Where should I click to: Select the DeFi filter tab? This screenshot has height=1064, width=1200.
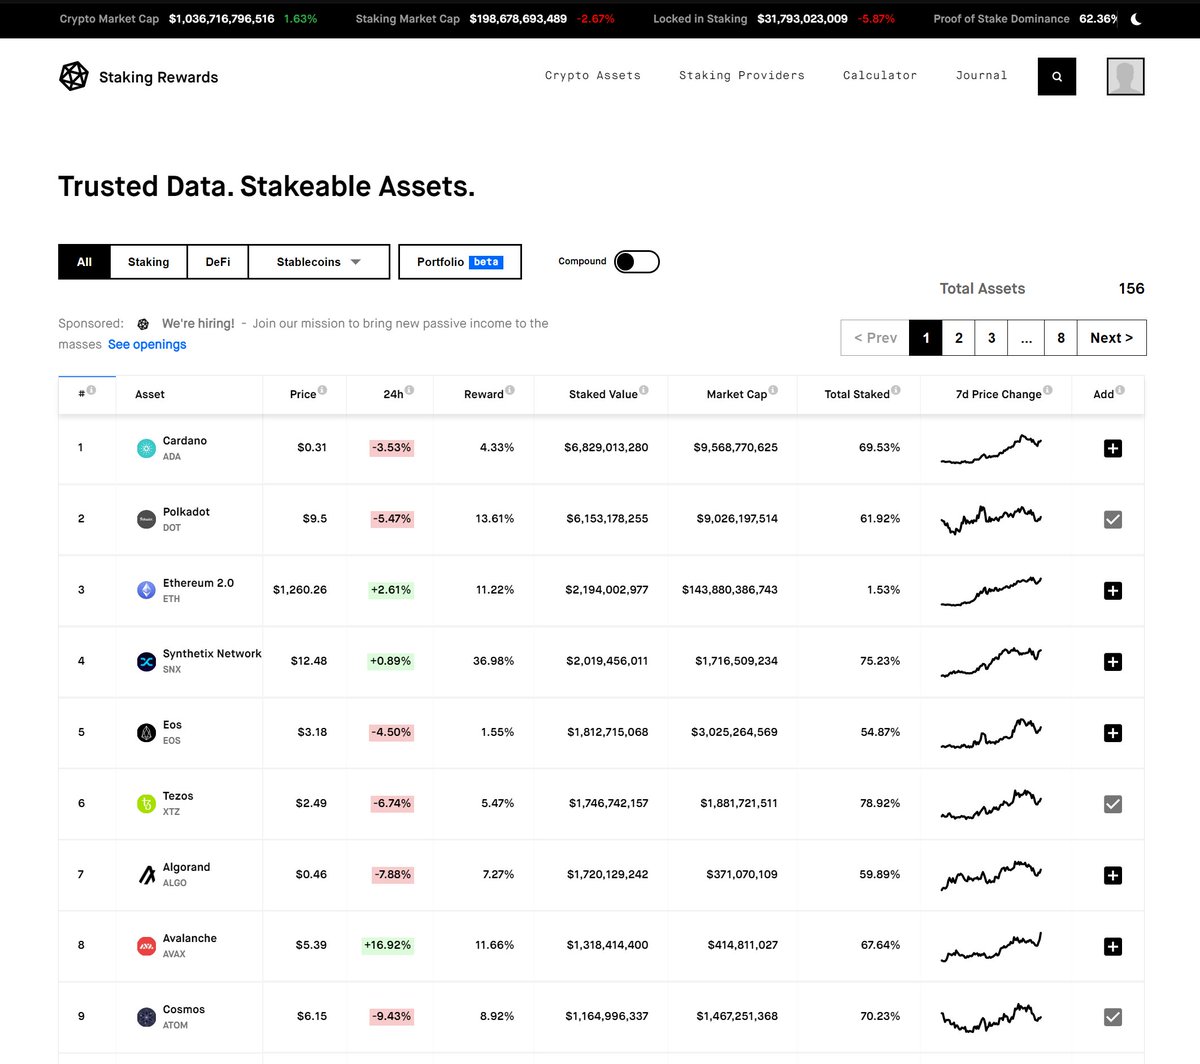coord(218,262)
